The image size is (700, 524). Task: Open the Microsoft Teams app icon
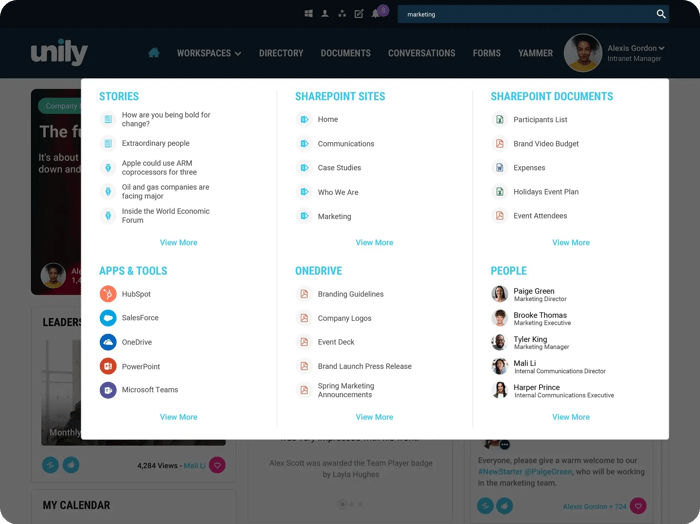pos(108,390)
